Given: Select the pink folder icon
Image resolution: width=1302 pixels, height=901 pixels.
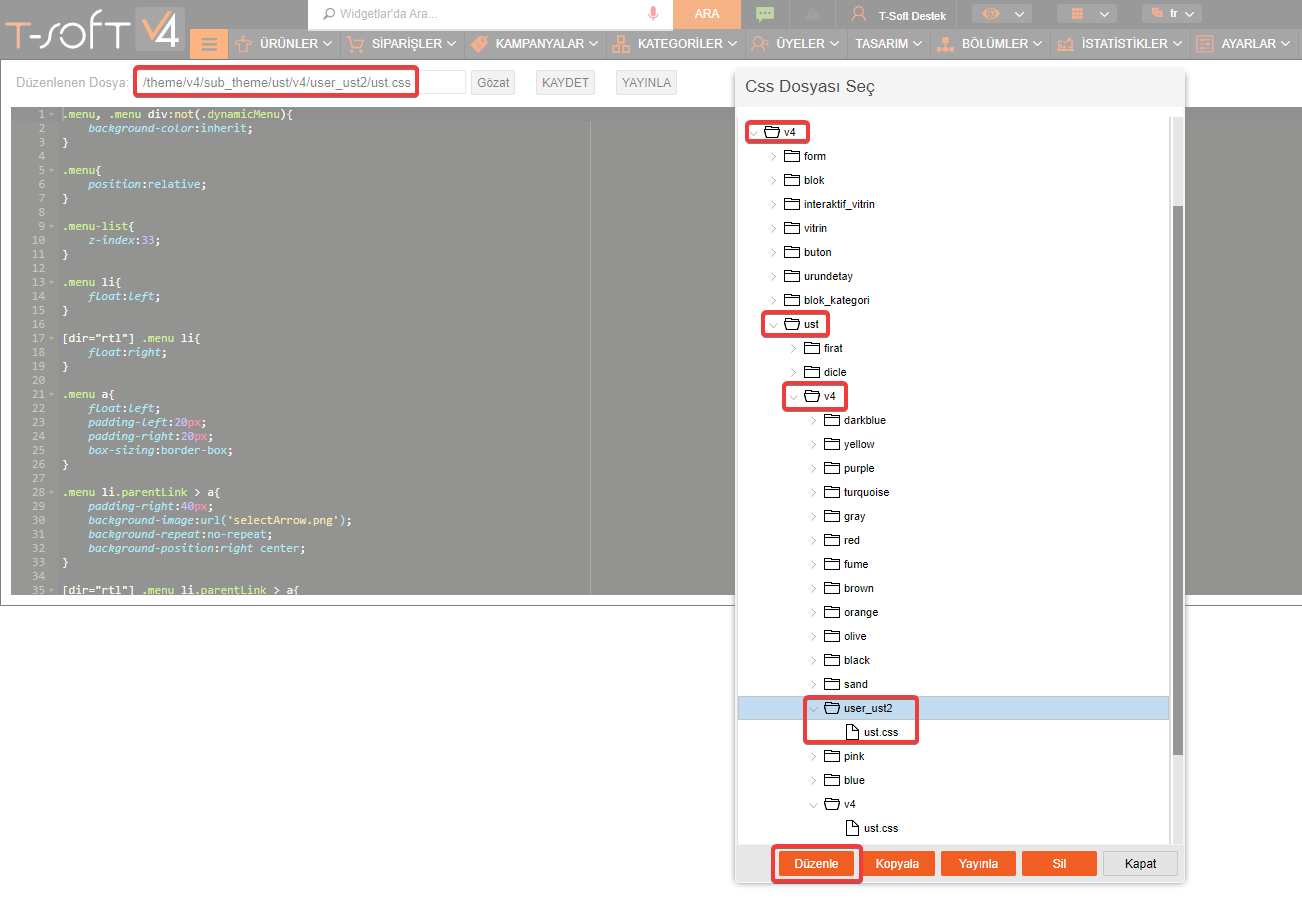Looking at the screenshot, I should pyautogui.click(x=832, y=756).
